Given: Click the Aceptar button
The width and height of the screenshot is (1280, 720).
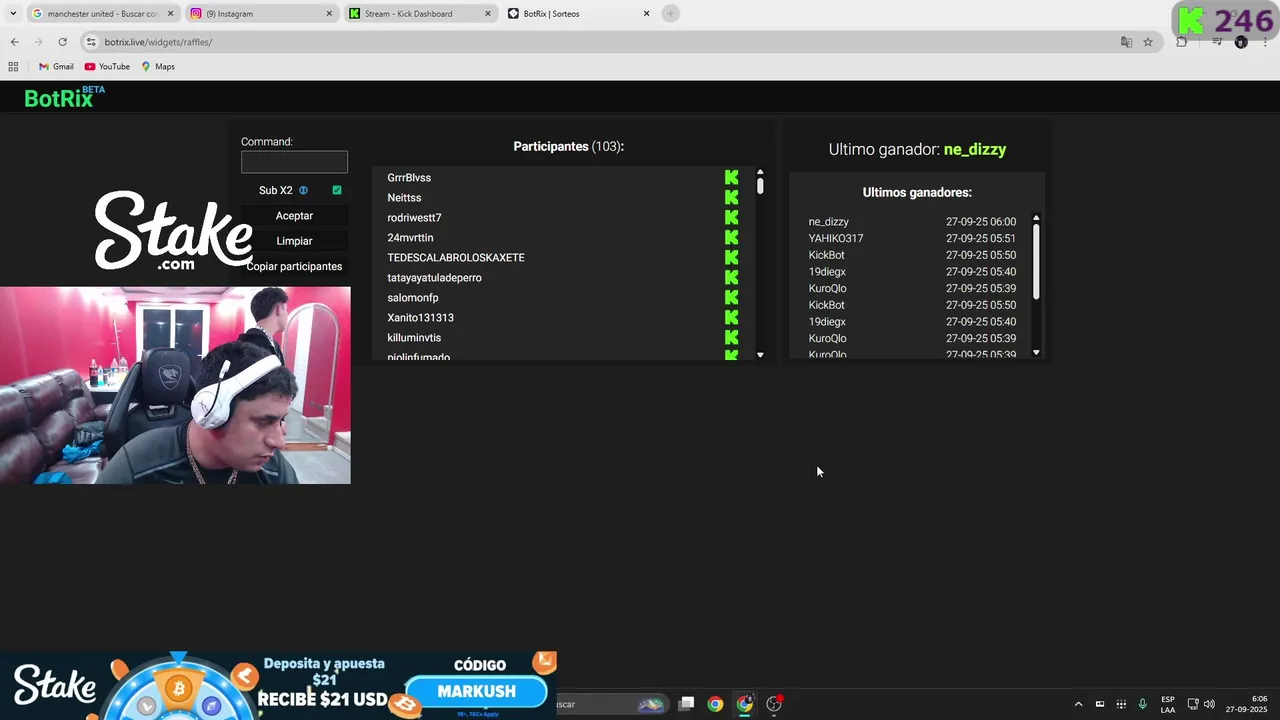Looking at the screenshot, I should point(294,216).
